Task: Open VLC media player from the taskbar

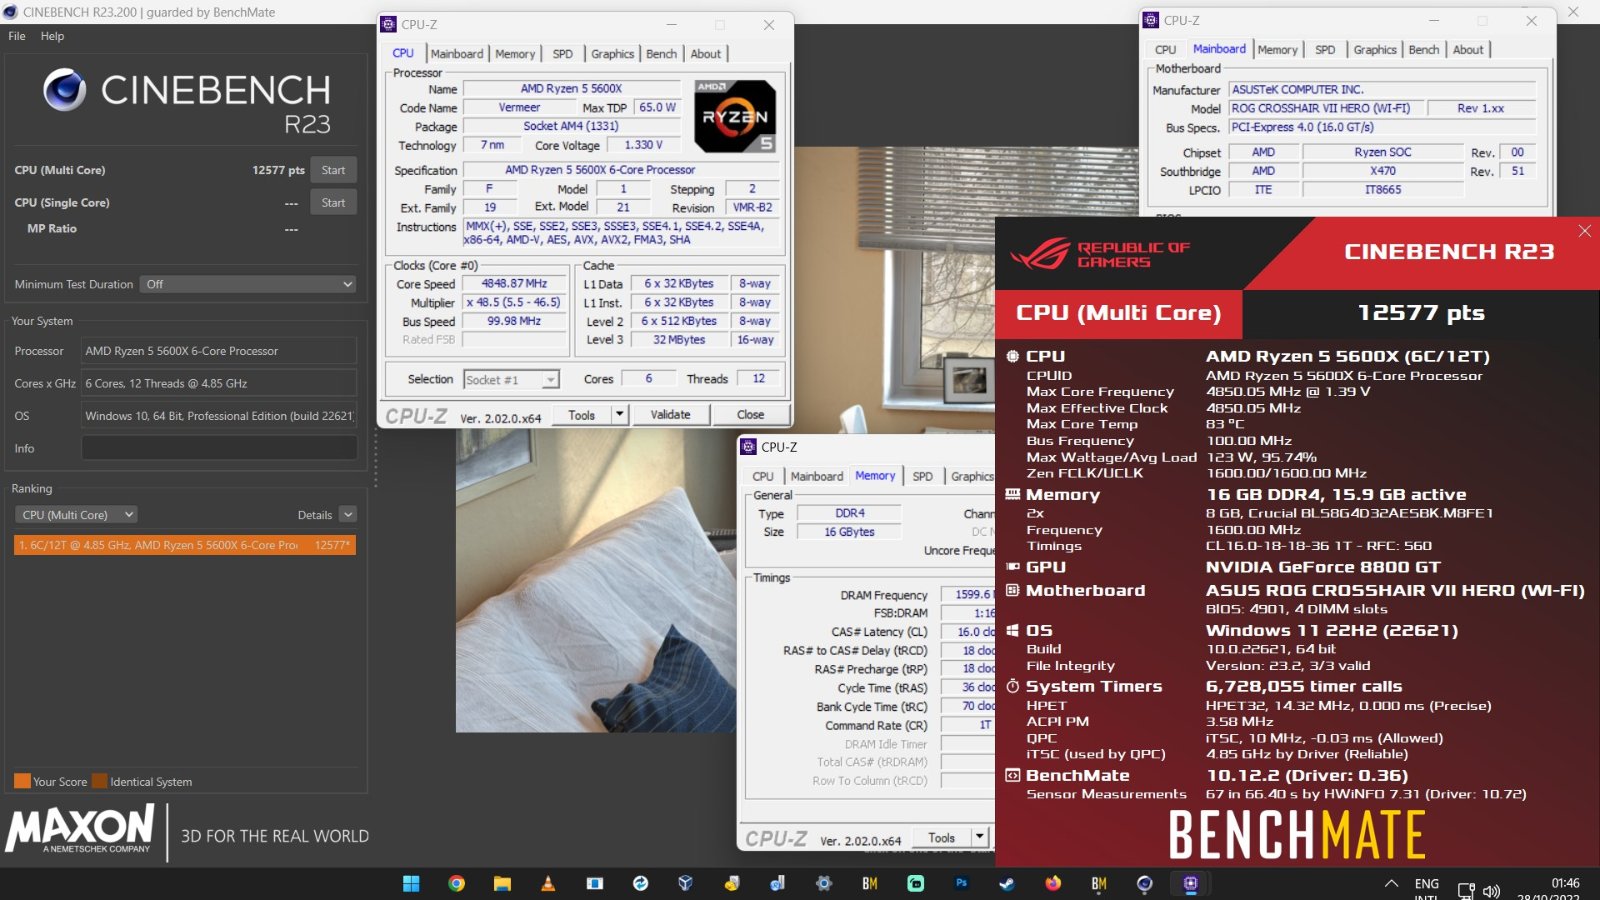Action: (548, 883)
